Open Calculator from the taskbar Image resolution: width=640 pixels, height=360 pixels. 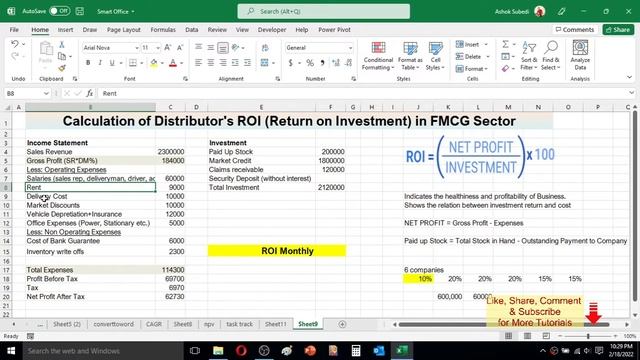[356, 351]
